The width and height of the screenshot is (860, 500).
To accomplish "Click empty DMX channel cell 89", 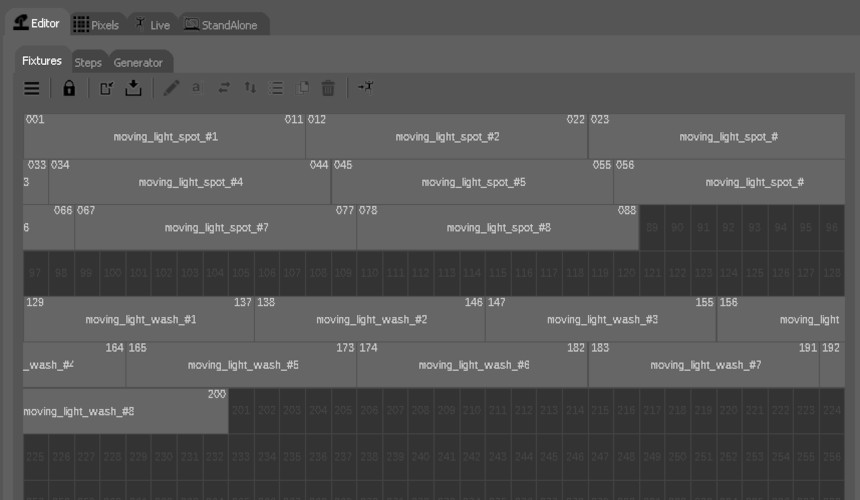I will 651,228.
